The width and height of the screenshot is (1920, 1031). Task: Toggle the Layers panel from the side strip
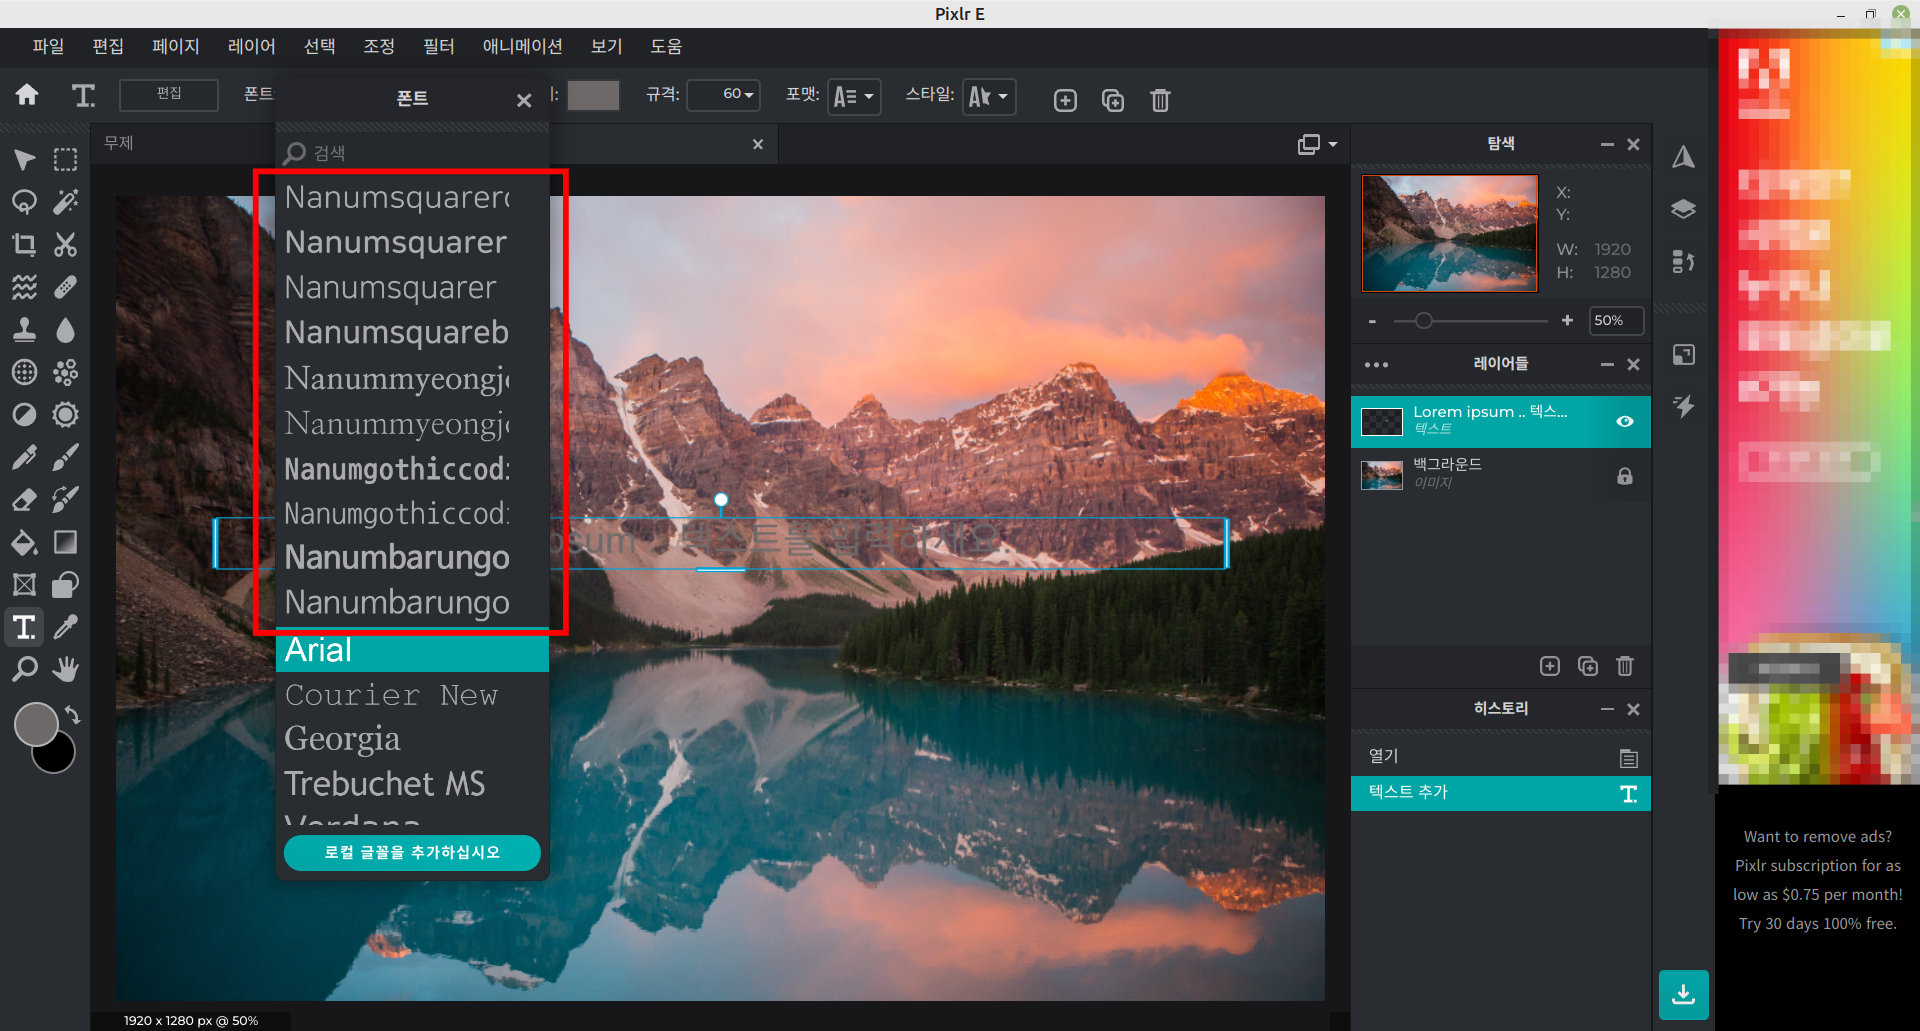(1684, 209)
